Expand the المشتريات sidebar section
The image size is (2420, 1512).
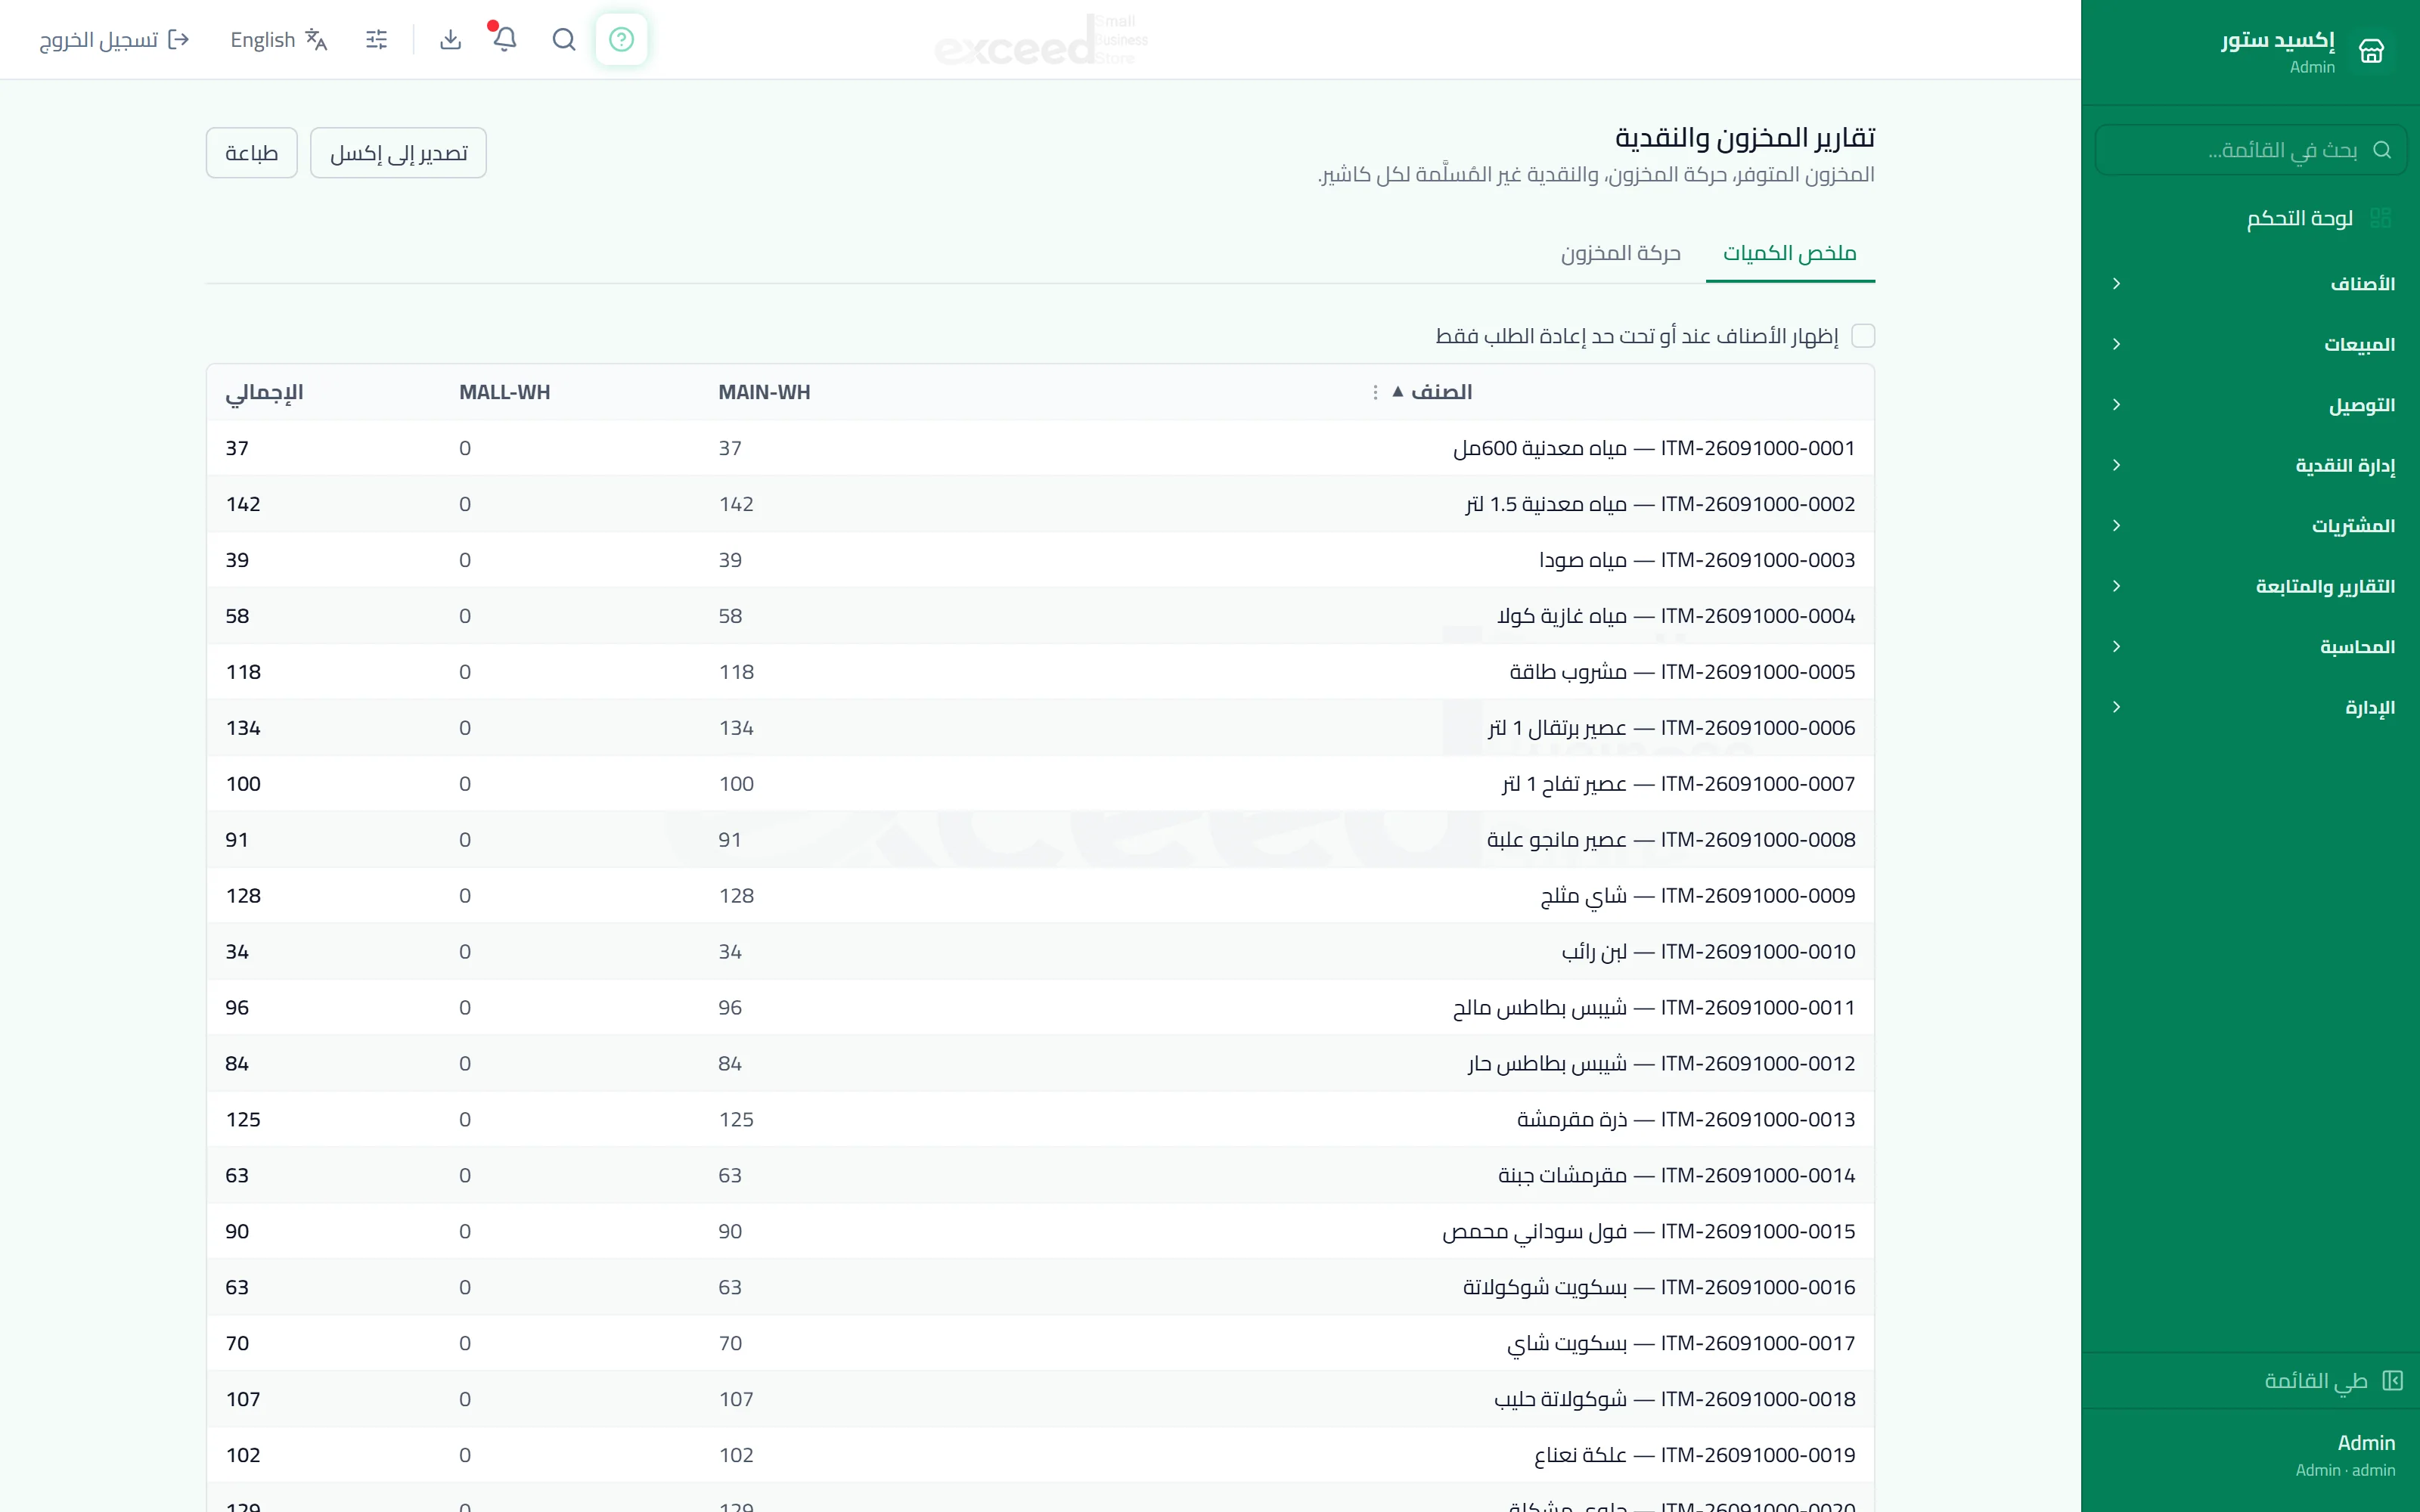click(2250, 526)
